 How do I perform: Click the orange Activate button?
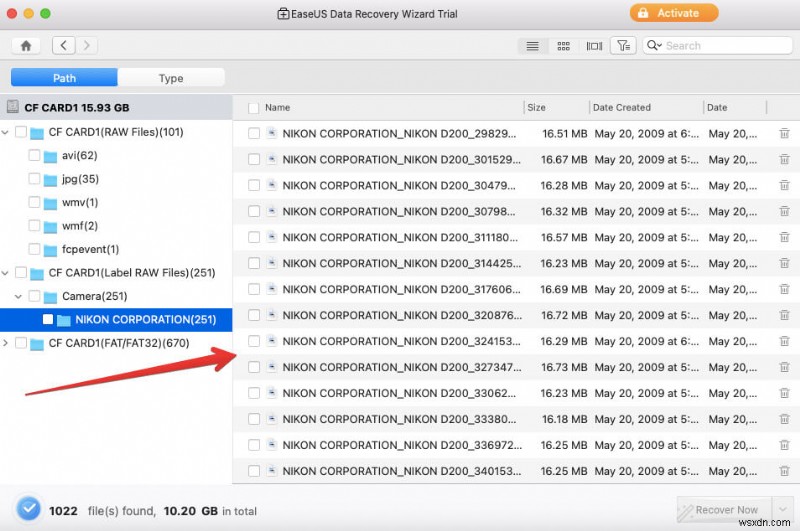pyautogui.click(x=673, y=13)
